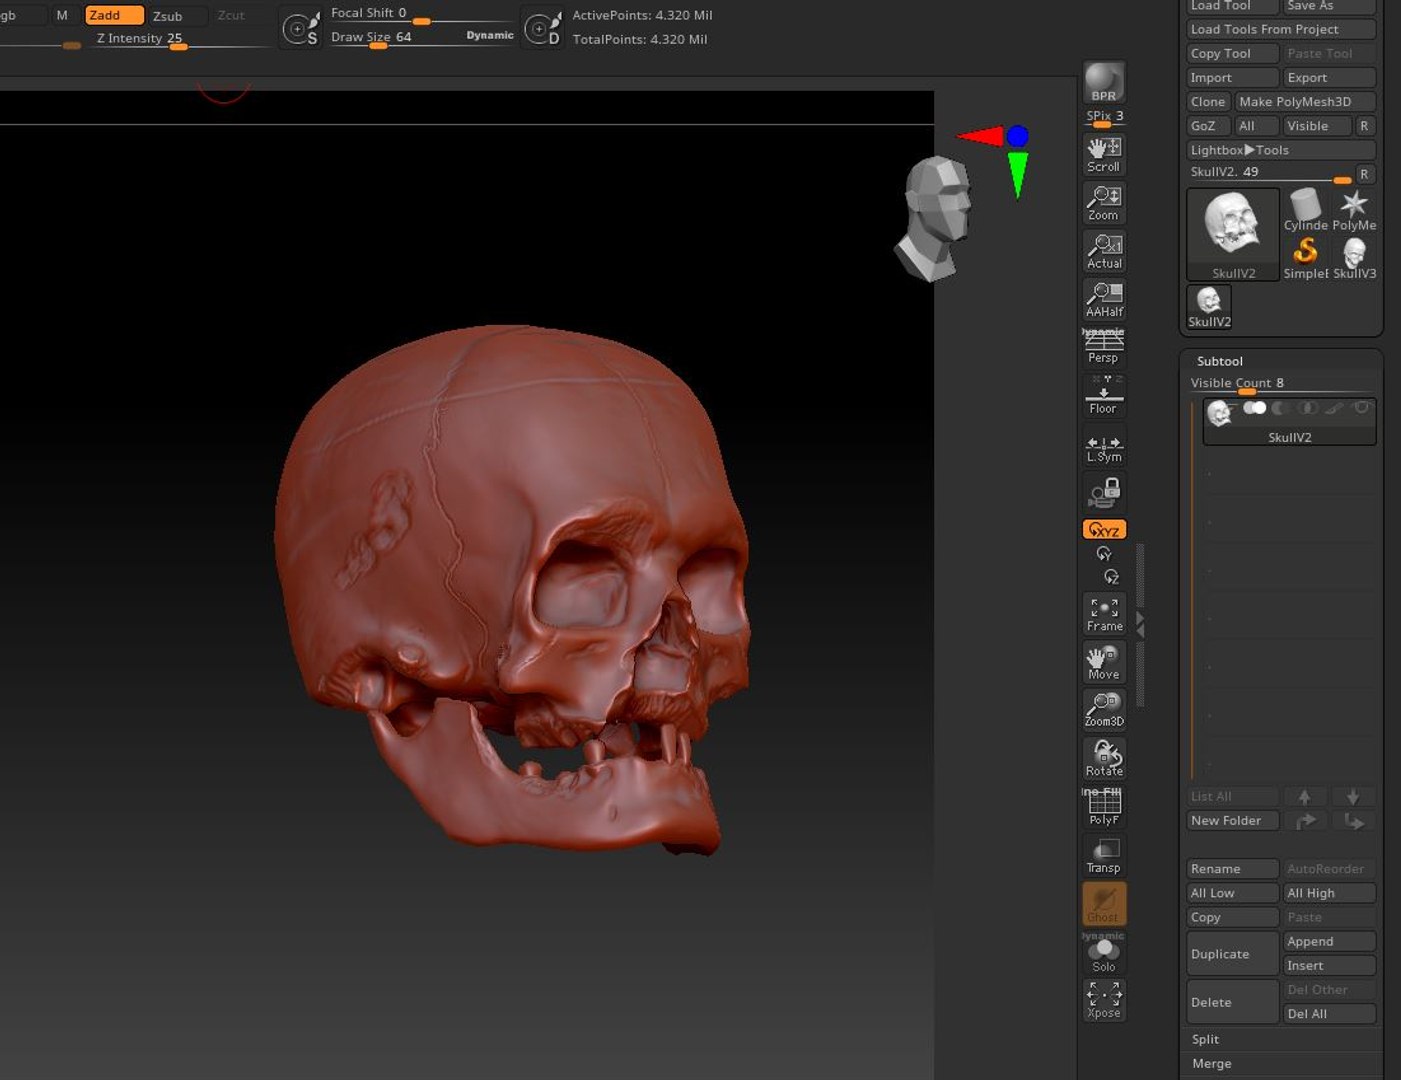Image resolution: width=1401 pixels, height=1080 pixels.
Task: Click the GoZ button
Action: 1208,125
